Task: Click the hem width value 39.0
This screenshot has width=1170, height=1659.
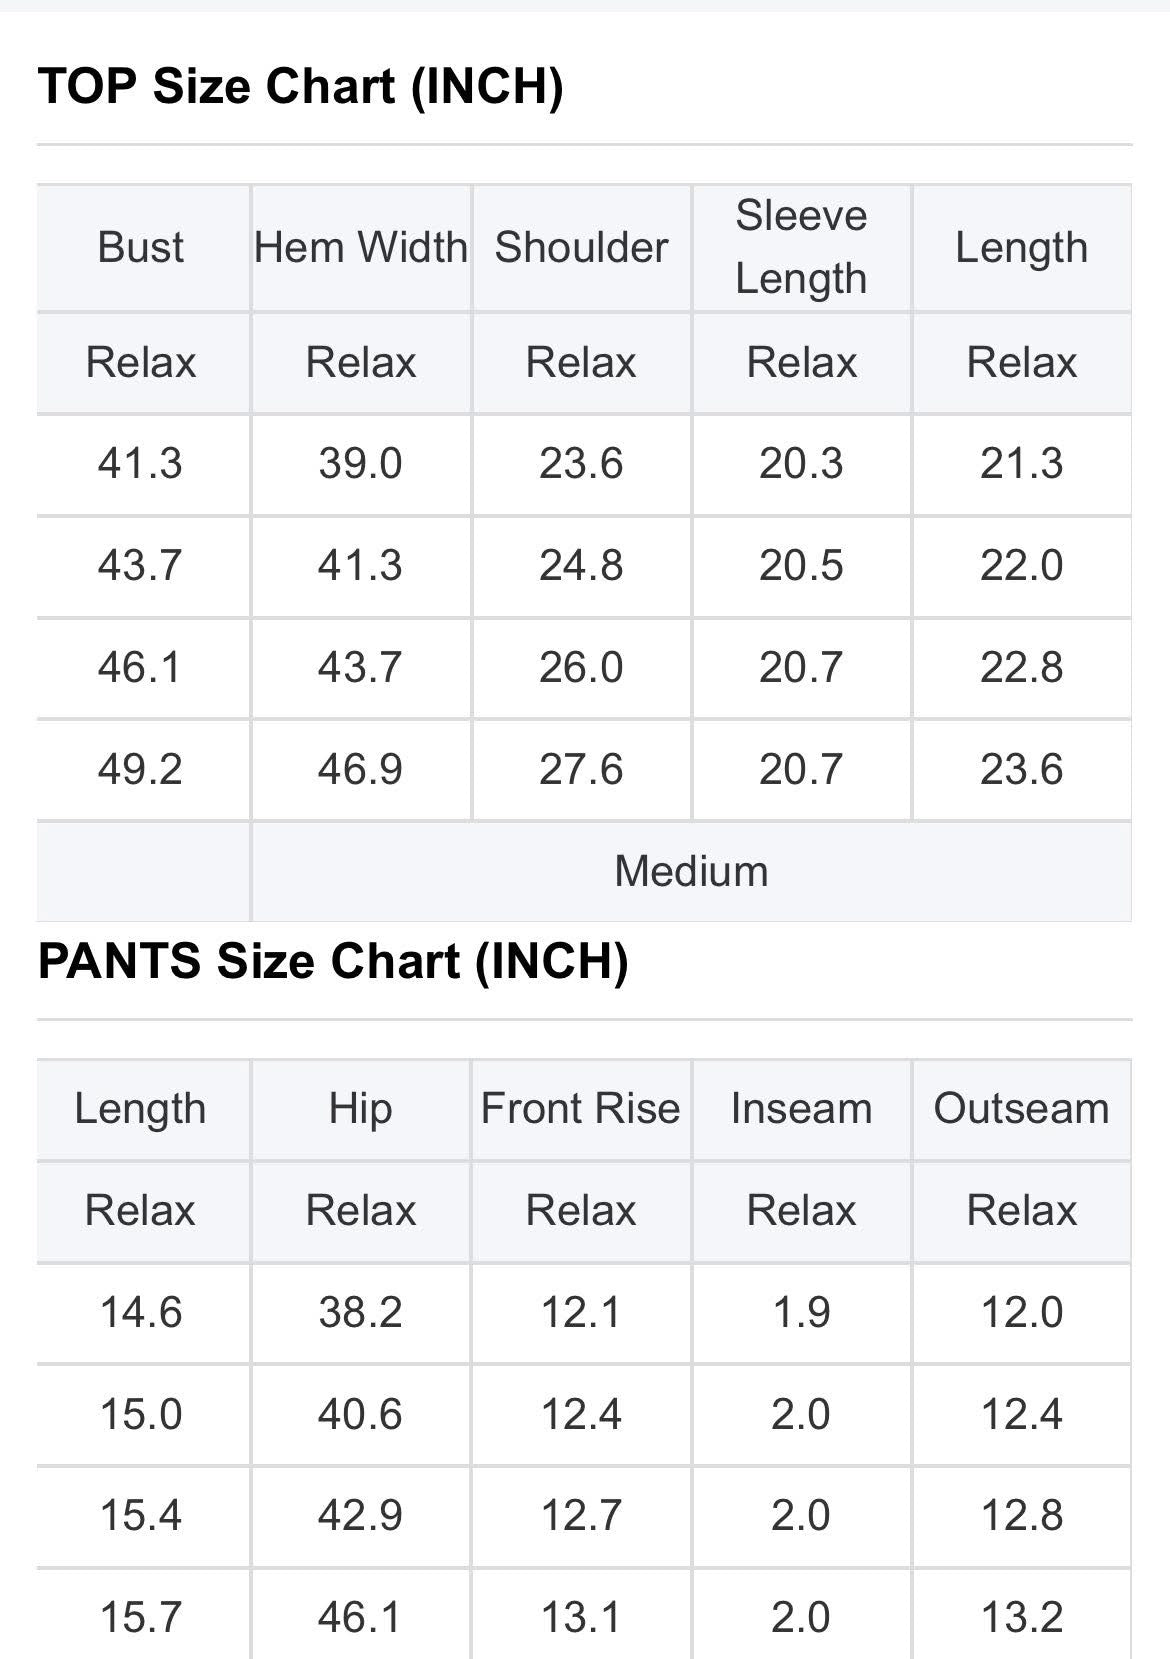Action: (x=360, y=464)
